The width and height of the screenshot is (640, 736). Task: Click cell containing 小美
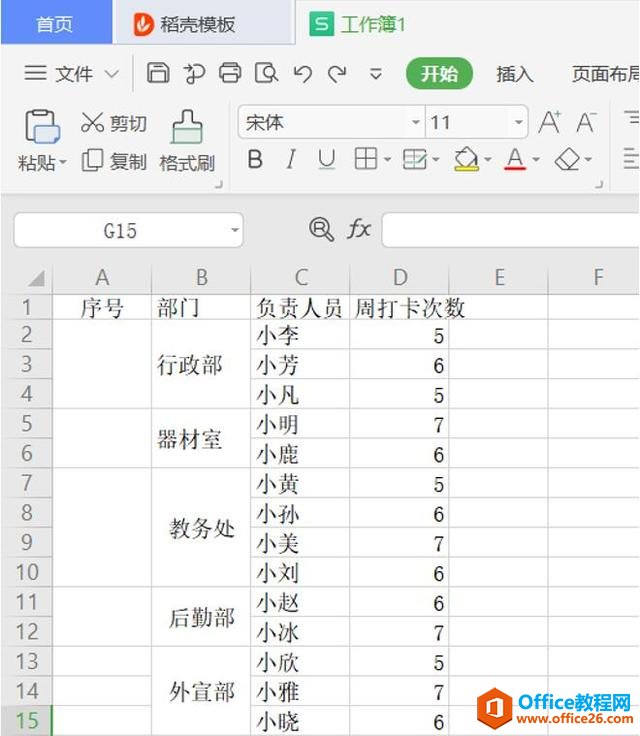[300, 543]
